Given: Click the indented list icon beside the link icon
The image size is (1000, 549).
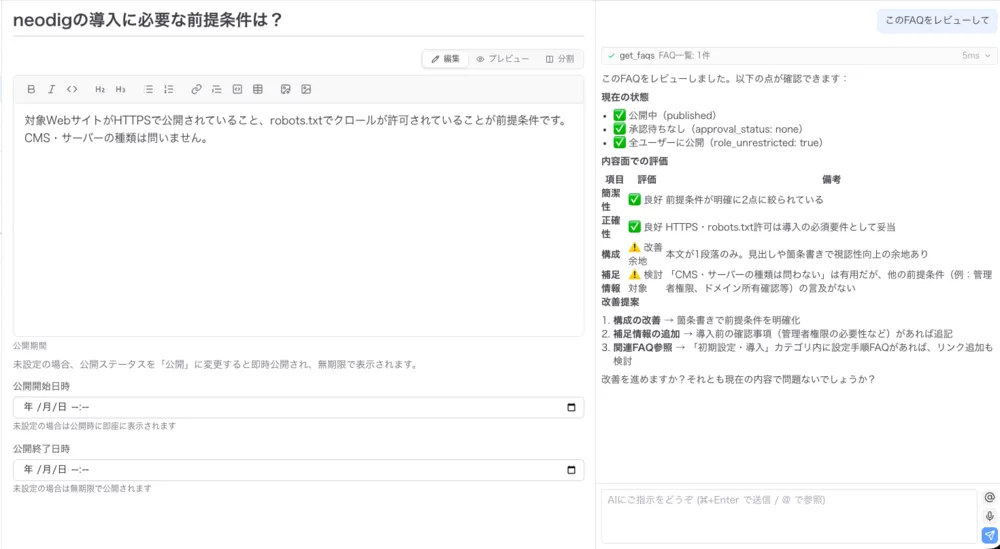Looking at the screenshot, I should point(217,89).
